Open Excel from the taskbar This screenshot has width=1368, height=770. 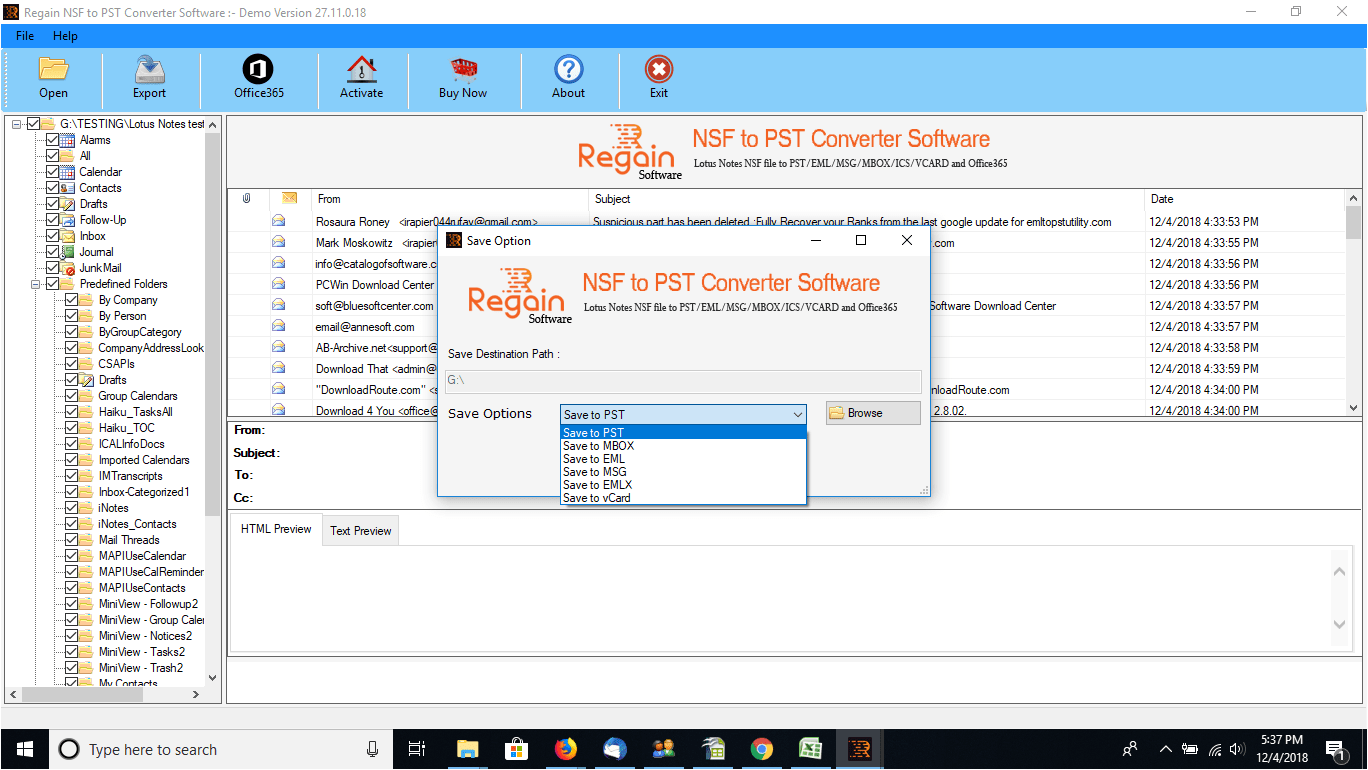[811, 749]
